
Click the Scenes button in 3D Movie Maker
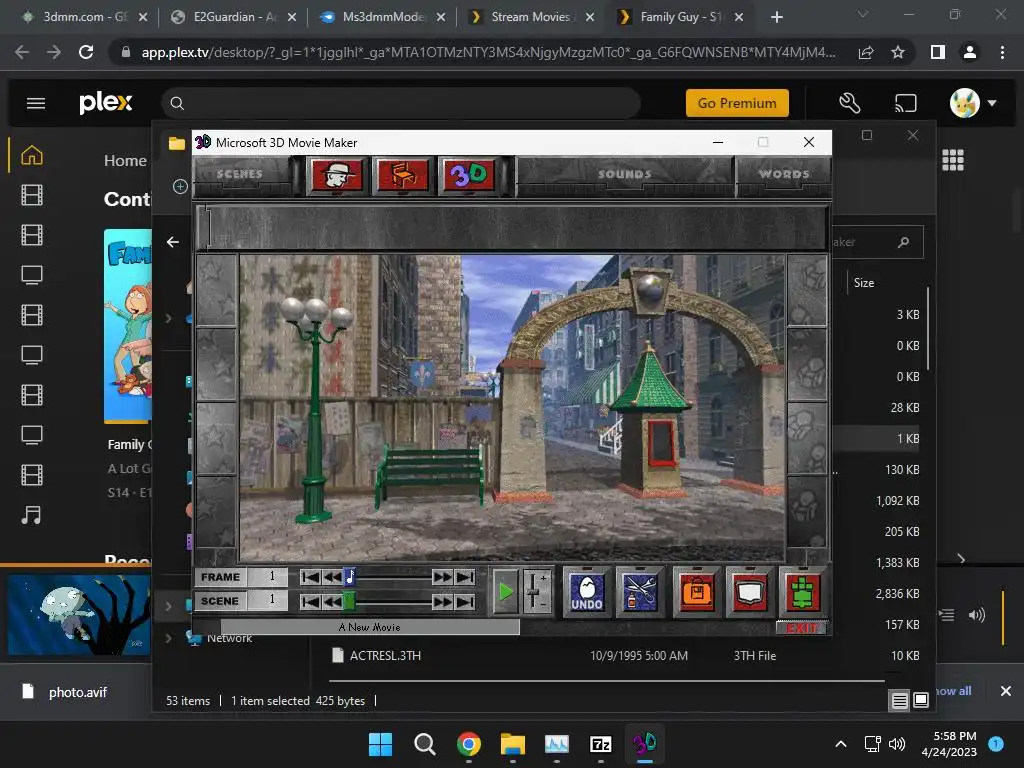[x=240, y=174]
